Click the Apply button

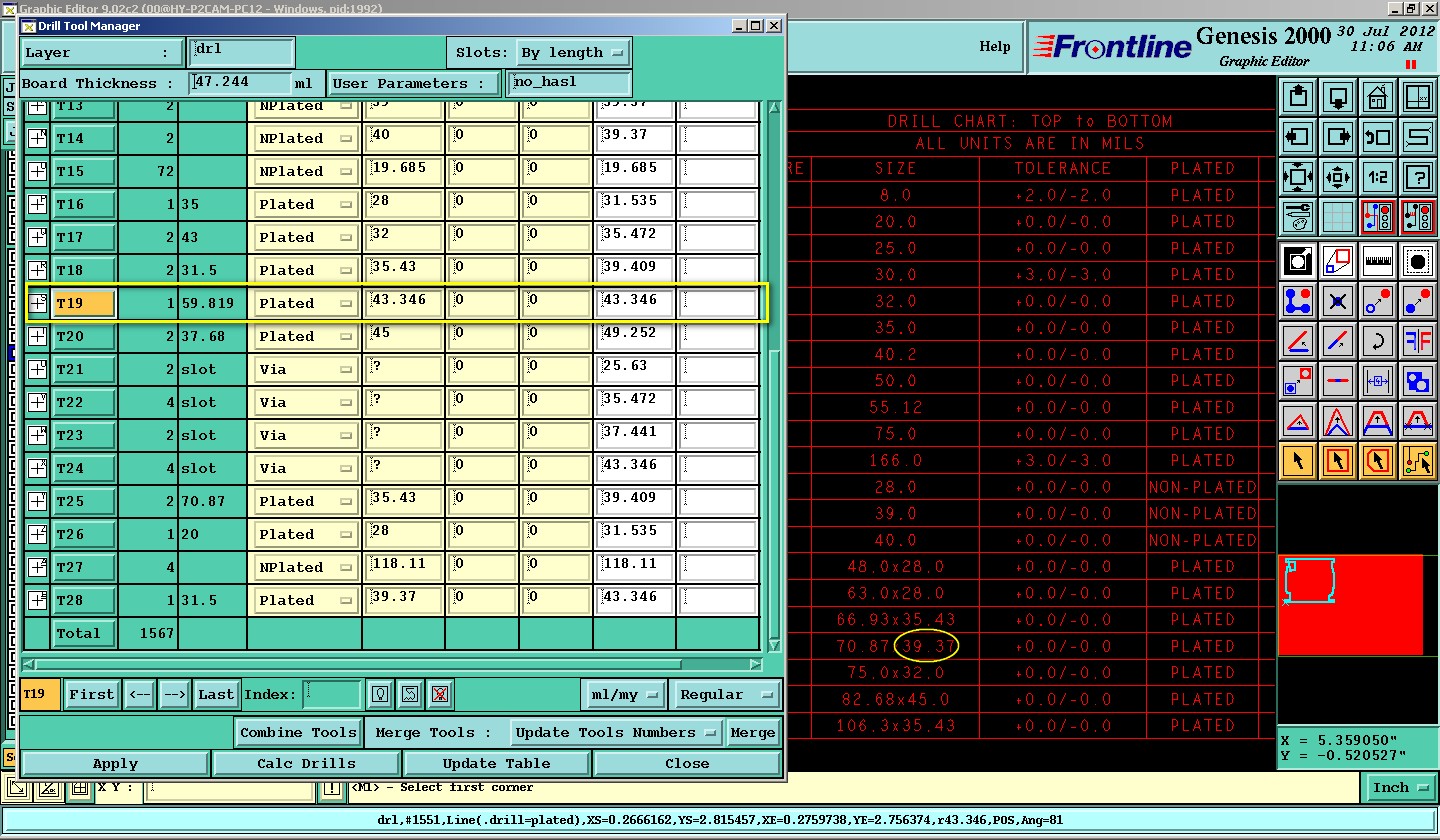pos(115,763)
